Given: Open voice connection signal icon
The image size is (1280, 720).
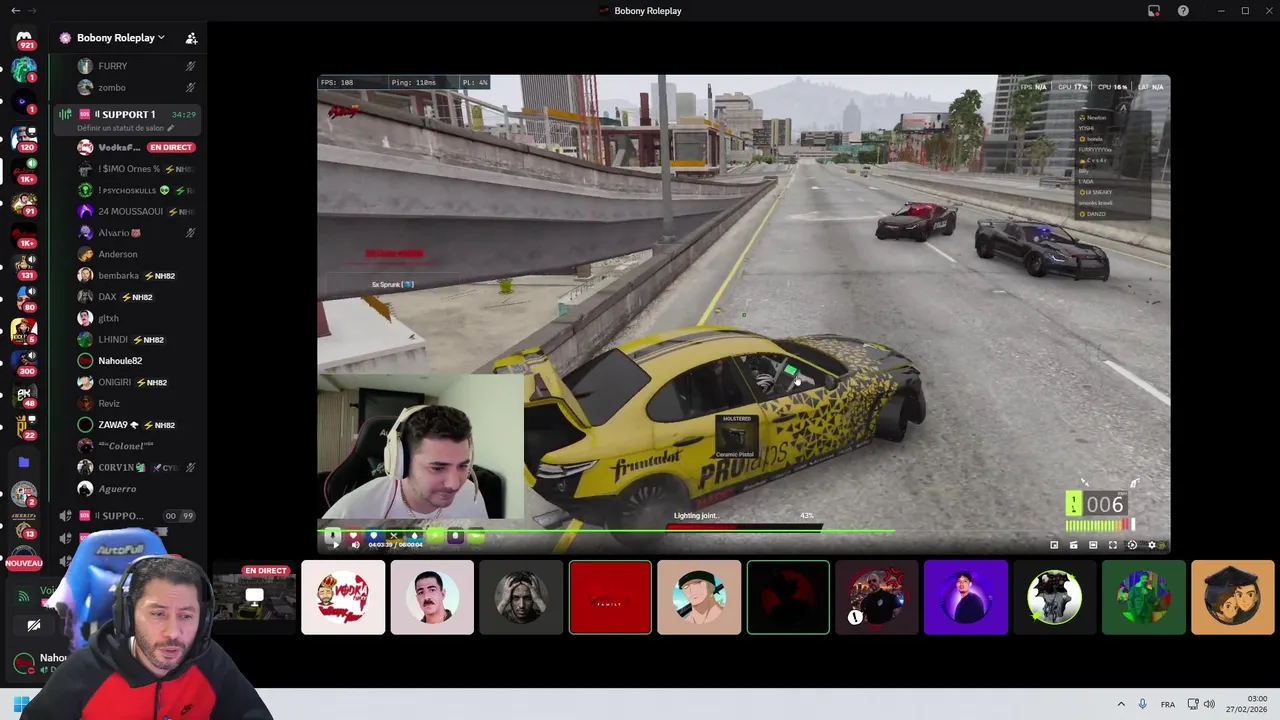Looking at the screenshot, I should 24,597.
